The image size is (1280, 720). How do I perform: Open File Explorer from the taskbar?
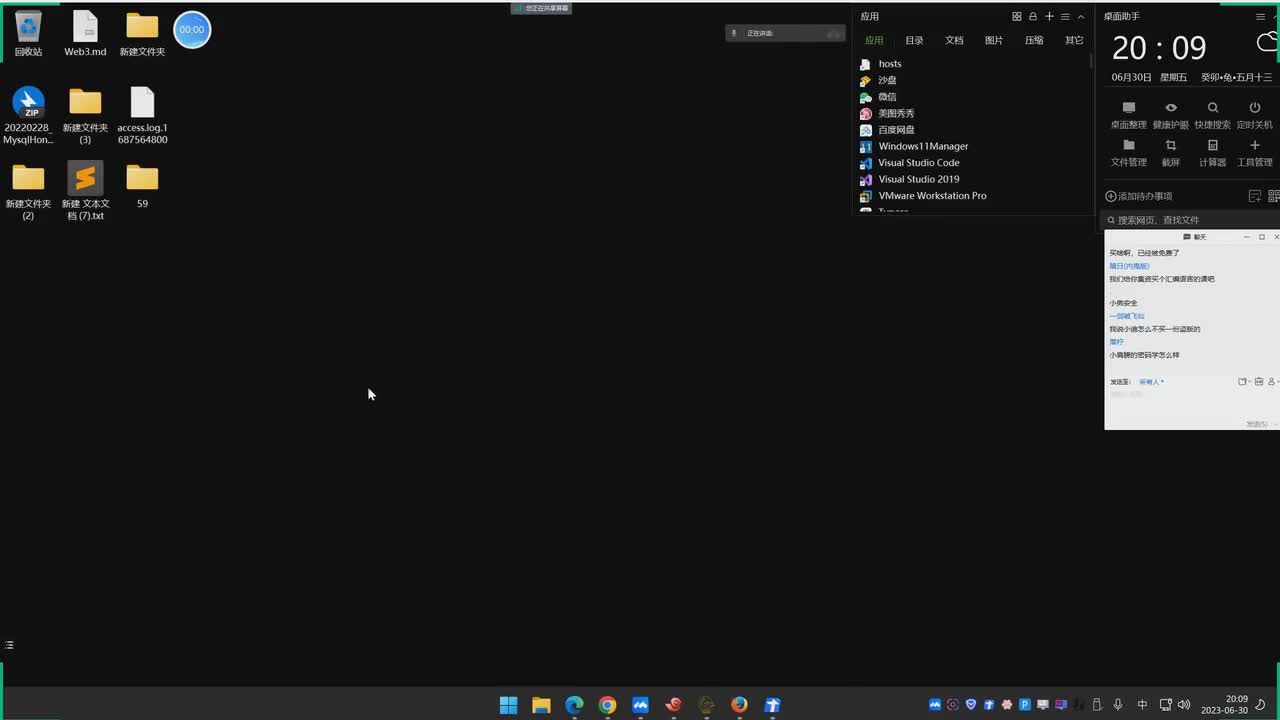click(x=541, y=705)
